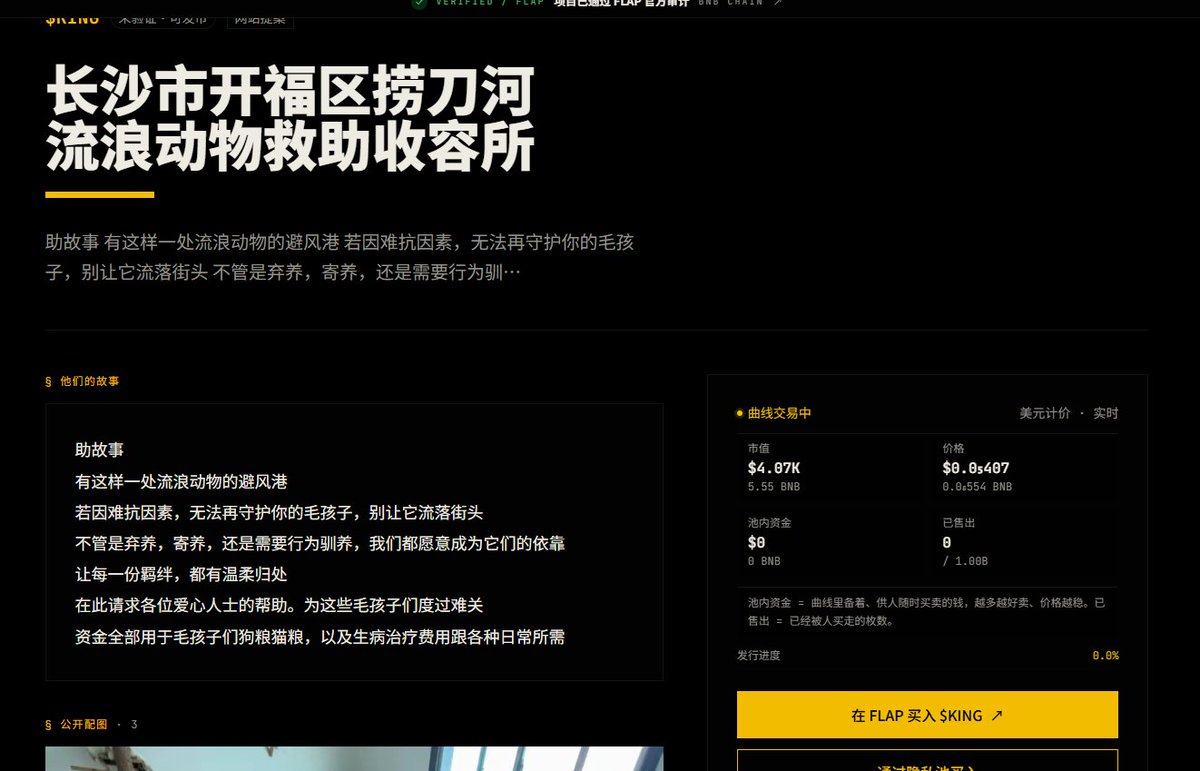This screenshot has width=1200, height=771.
Task: Click the yellow dot beside 曲线交易中
Action: pos(740,413)
